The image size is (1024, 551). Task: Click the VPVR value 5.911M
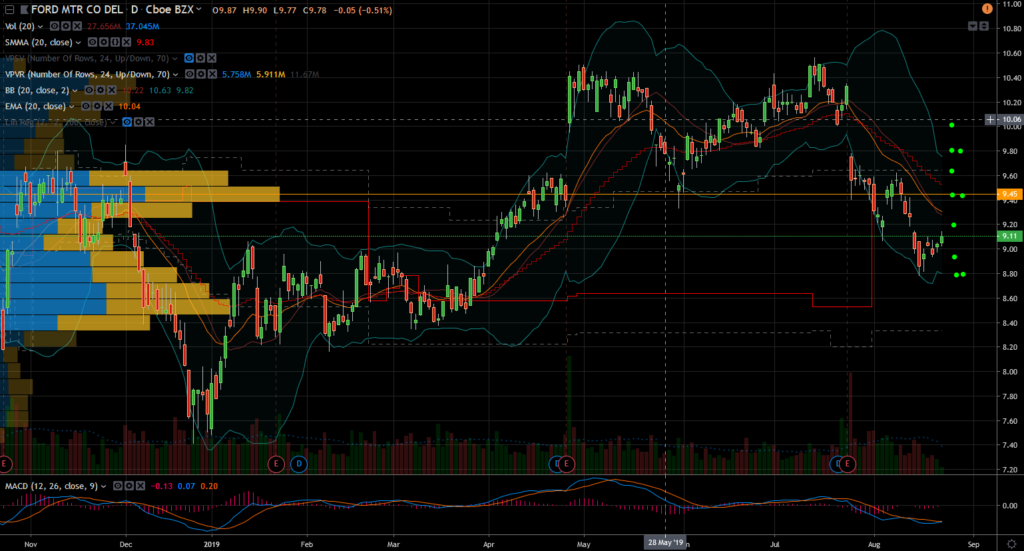pyautogui.click(x=270, y=74)
